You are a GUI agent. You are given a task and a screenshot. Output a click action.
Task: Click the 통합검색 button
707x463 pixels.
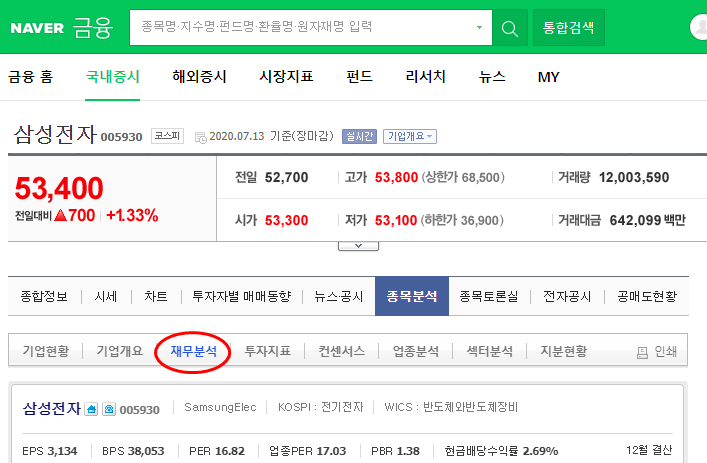coord(569,28)
